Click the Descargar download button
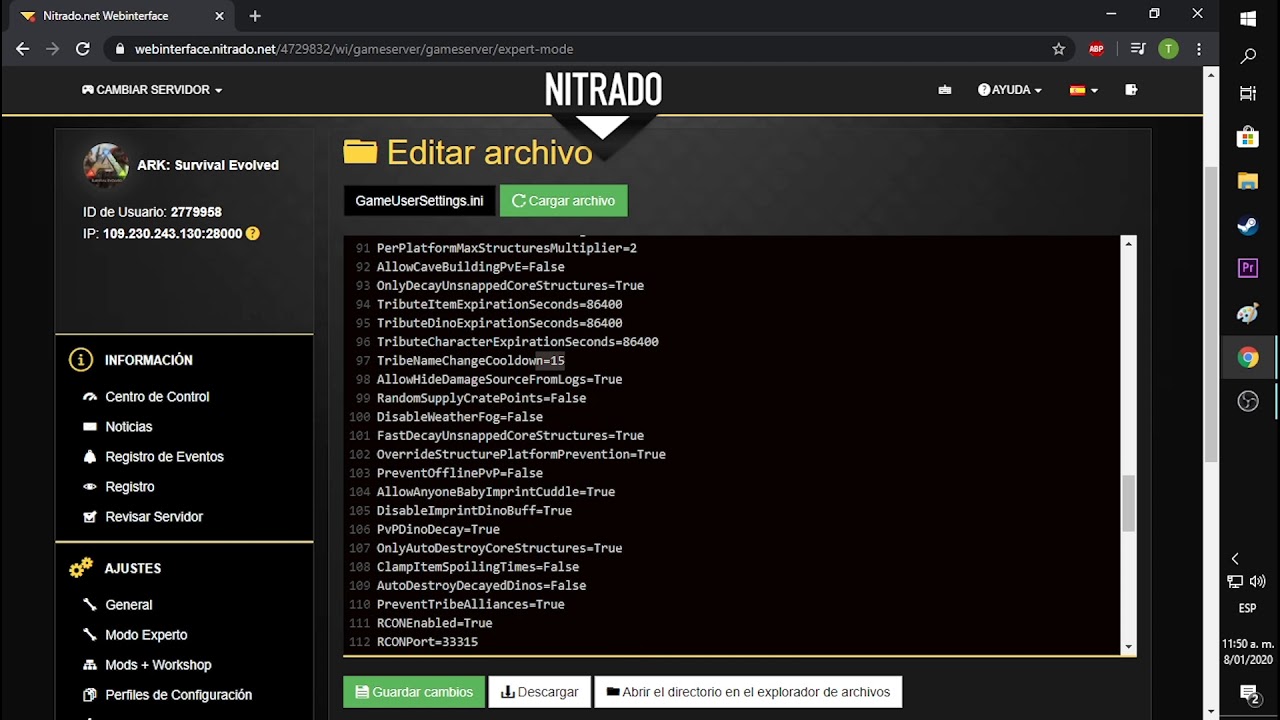Viewport: 1280px width, 720px height. click(539, 692)
